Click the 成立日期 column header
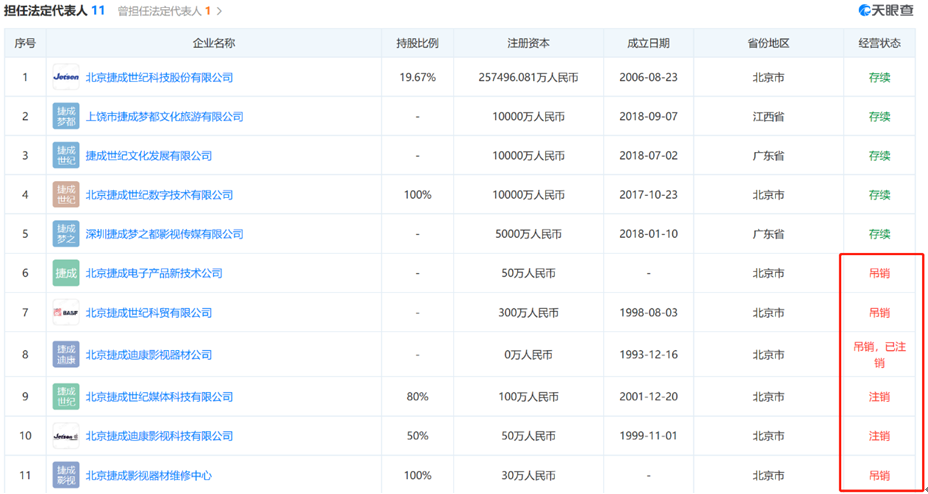Screen dimensions: 928x494 (649, 43)
